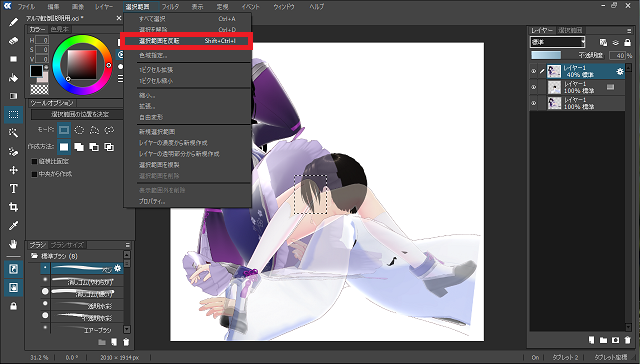Click the layer list scroll-up arrow
Image resolution: width=640 pixels, height=364 pixels.
629,67
